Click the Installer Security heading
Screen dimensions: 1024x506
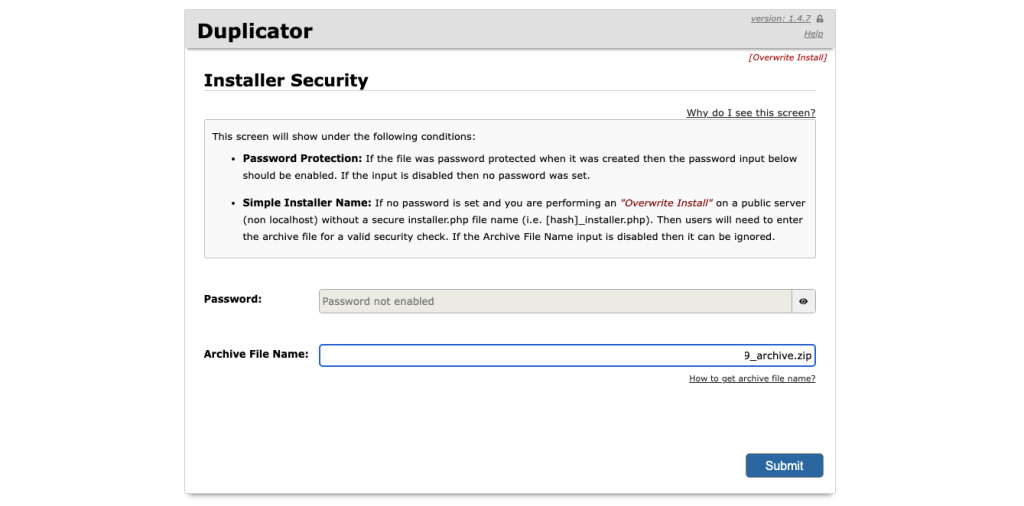pos(286,80)
